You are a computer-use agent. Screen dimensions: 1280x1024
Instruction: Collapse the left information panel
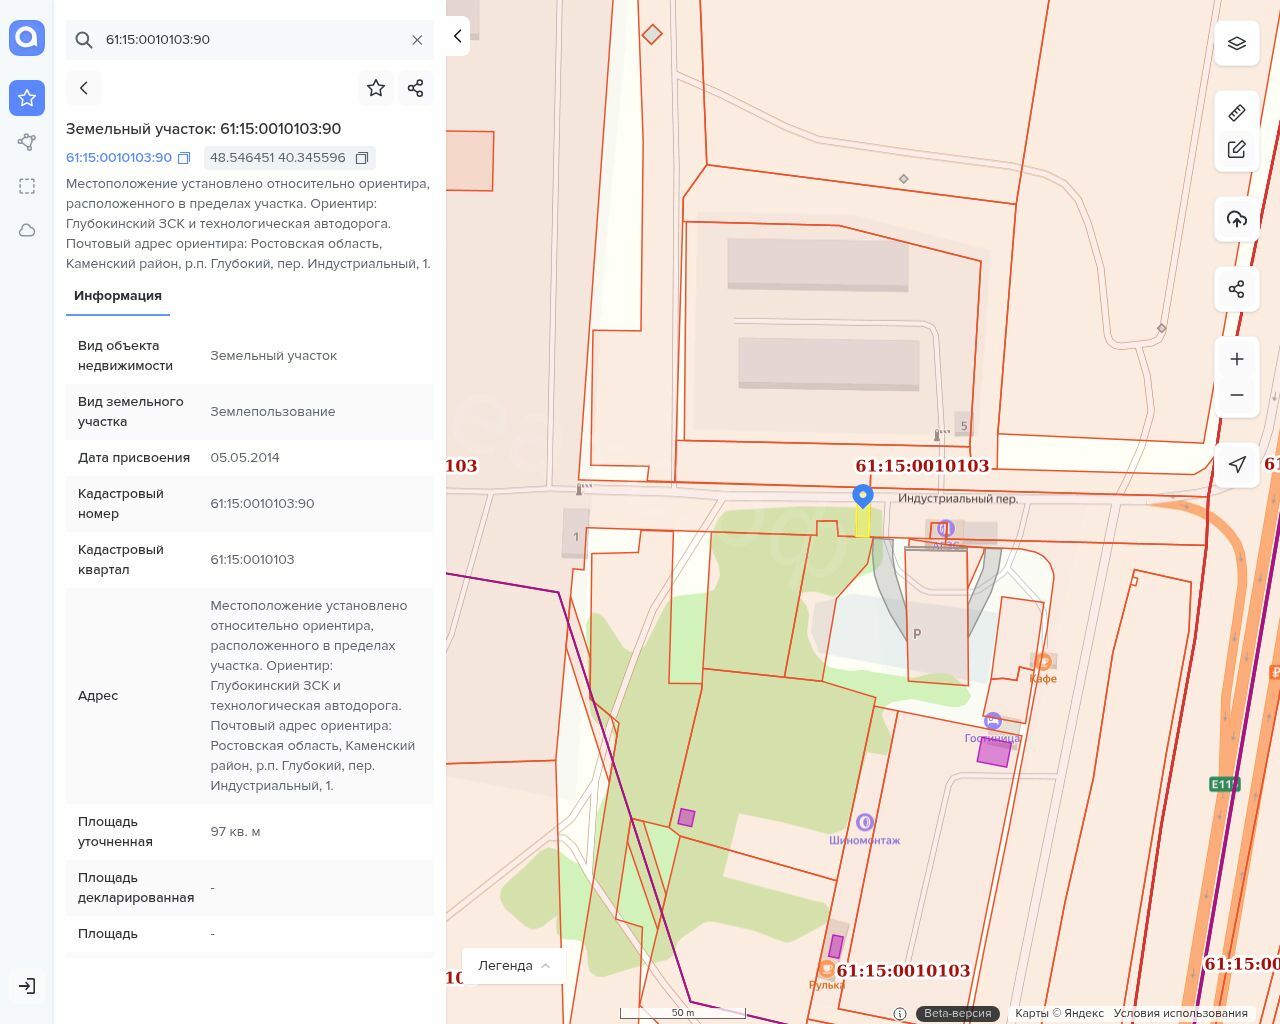458,36
